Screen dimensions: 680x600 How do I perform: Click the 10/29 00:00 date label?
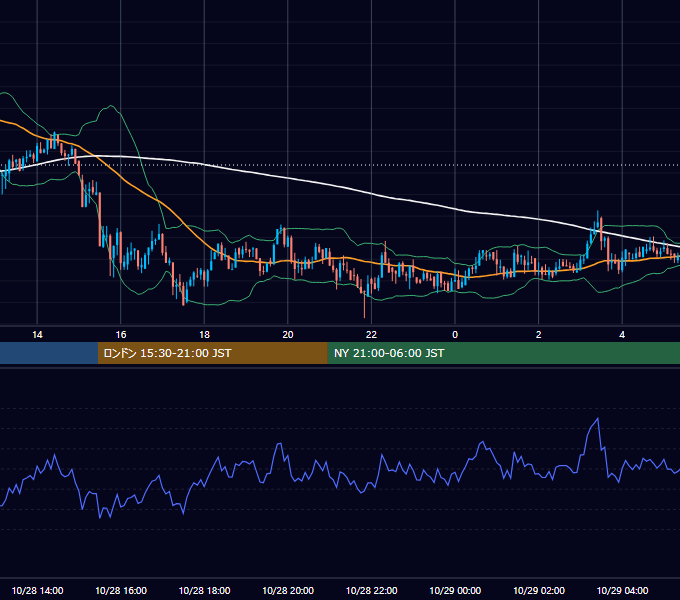(455, 590)
